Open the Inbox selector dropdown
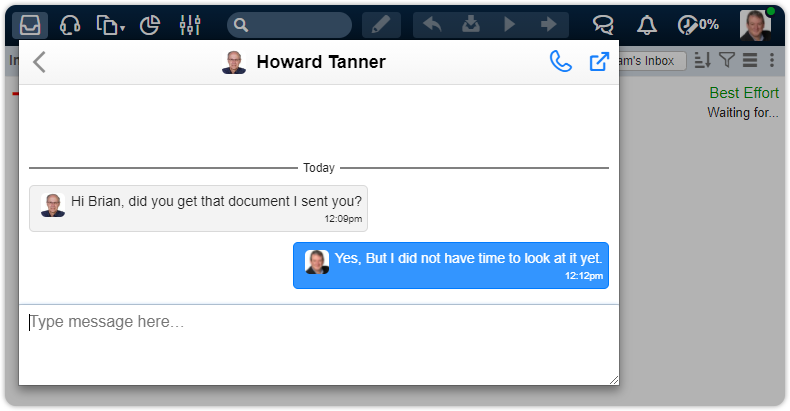Image resolution: width=790 pixels, height=411 pixels. tap(652, 61)
